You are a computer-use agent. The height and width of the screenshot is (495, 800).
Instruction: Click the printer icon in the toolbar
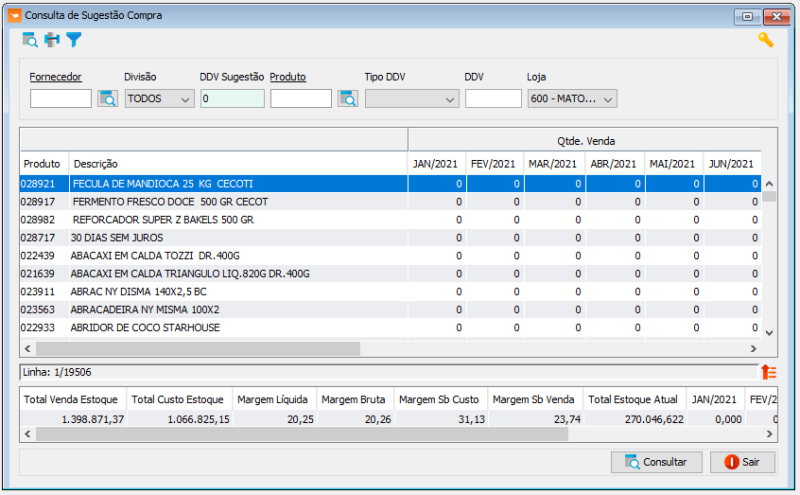click(x=52, y=40)
